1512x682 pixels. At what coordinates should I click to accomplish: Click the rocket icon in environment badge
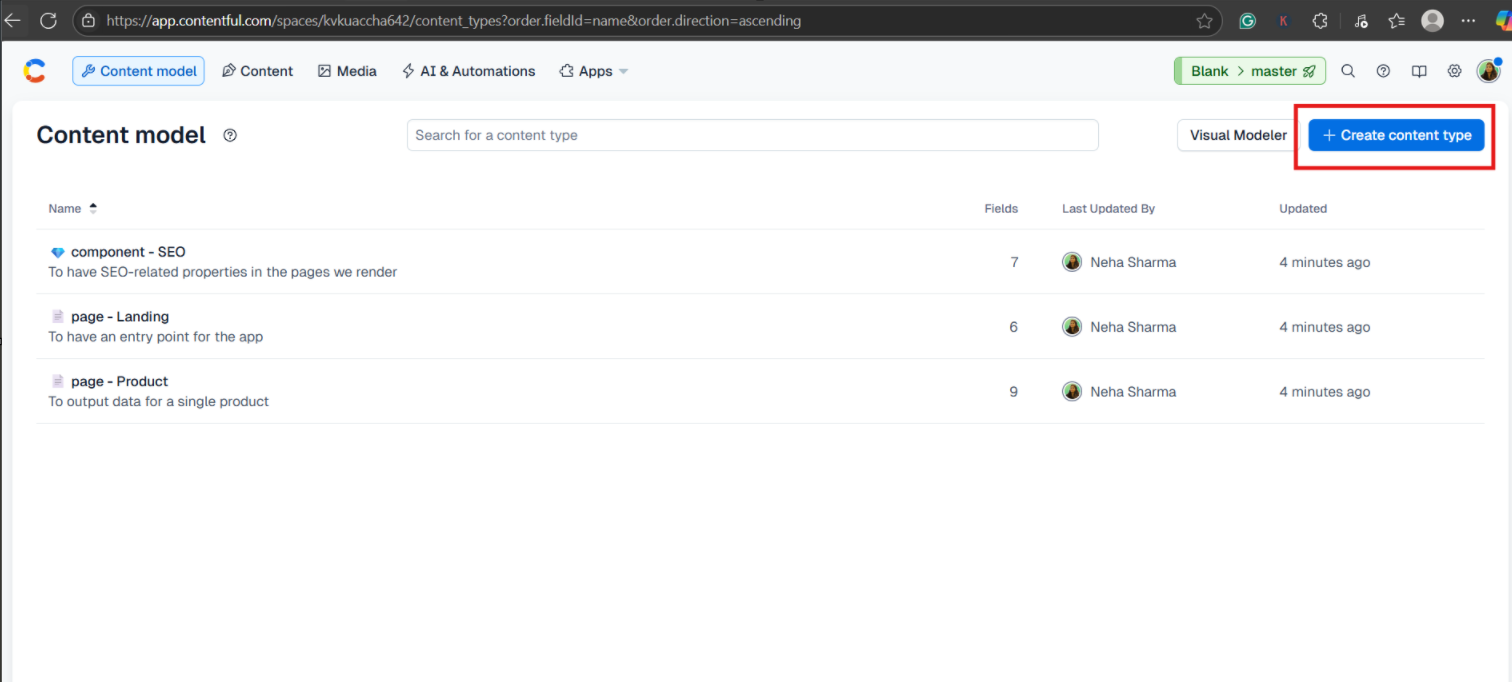pyautogui.click(x=1309, y=71)
